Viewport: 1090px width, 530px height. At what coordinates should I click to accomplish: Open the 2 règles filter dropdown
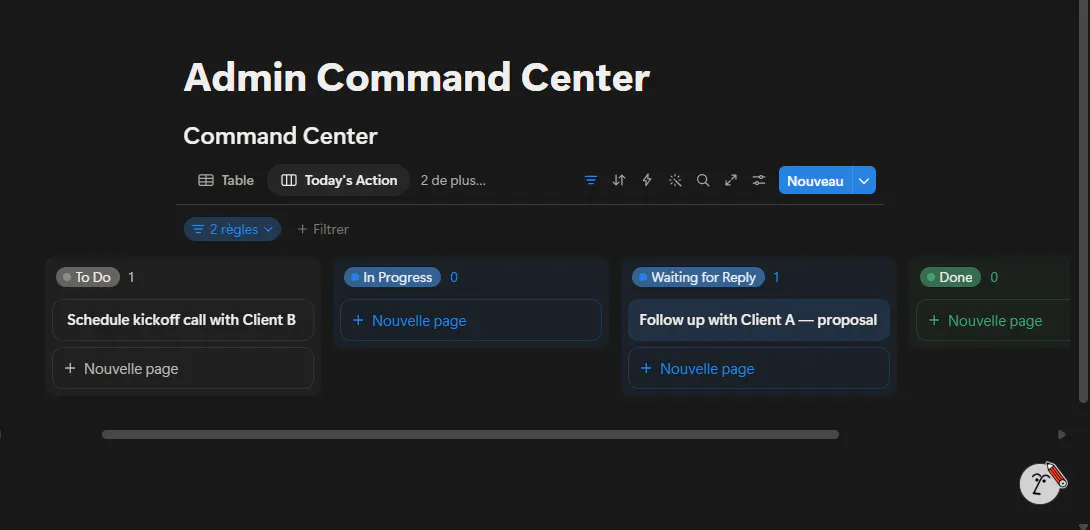pyautogui.click(x=232, y=229)
